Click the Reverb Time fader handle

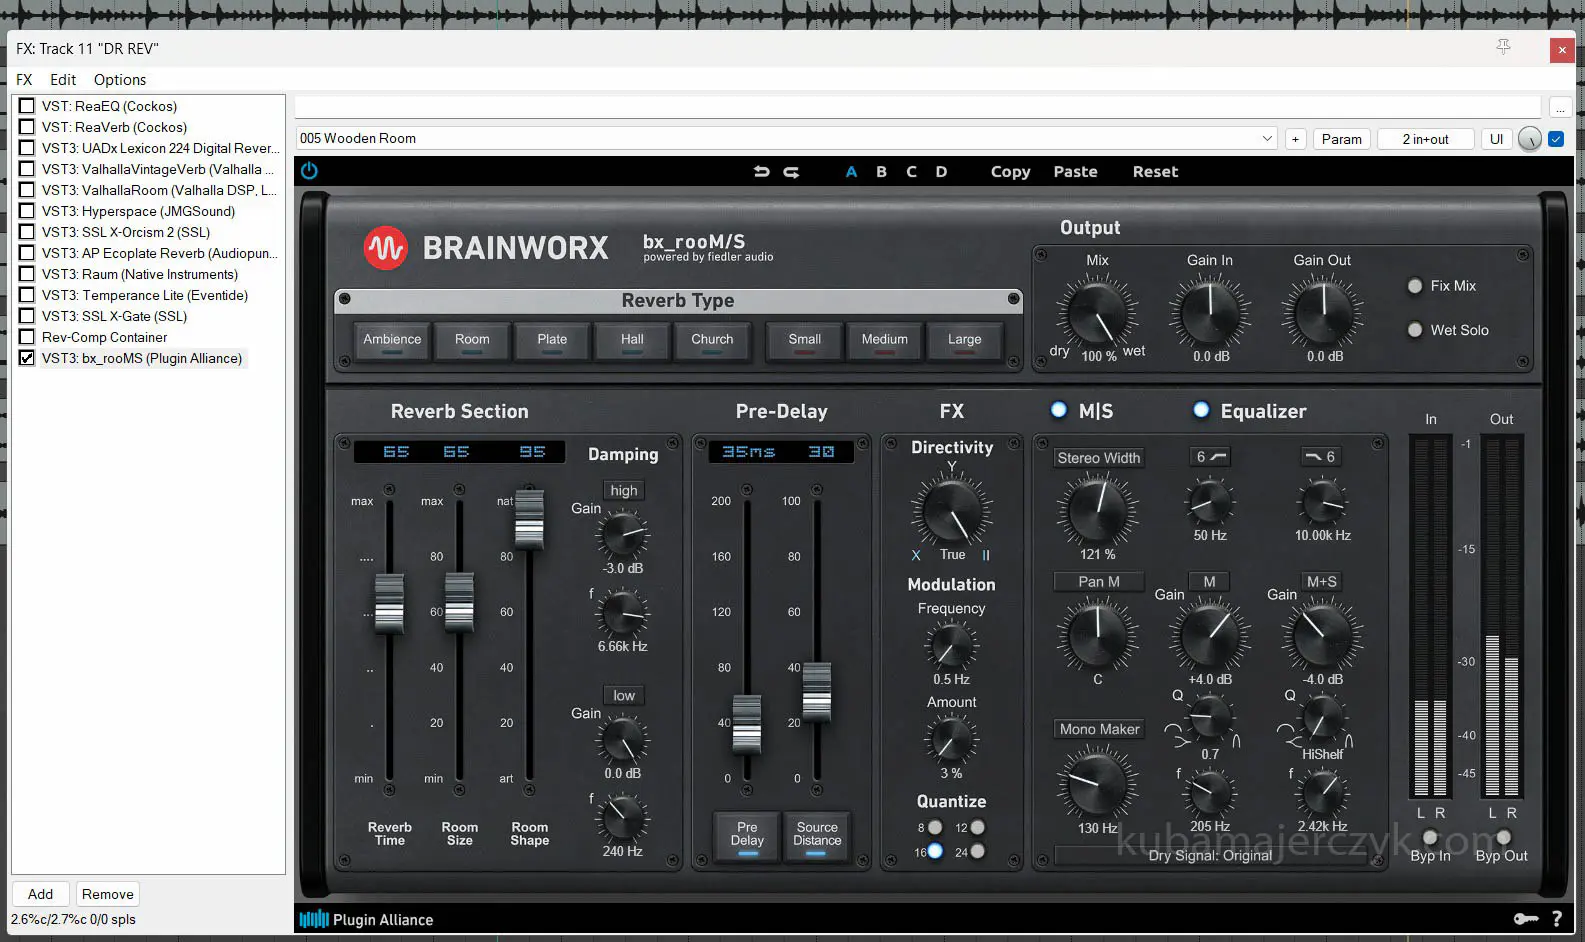point(389,604)
